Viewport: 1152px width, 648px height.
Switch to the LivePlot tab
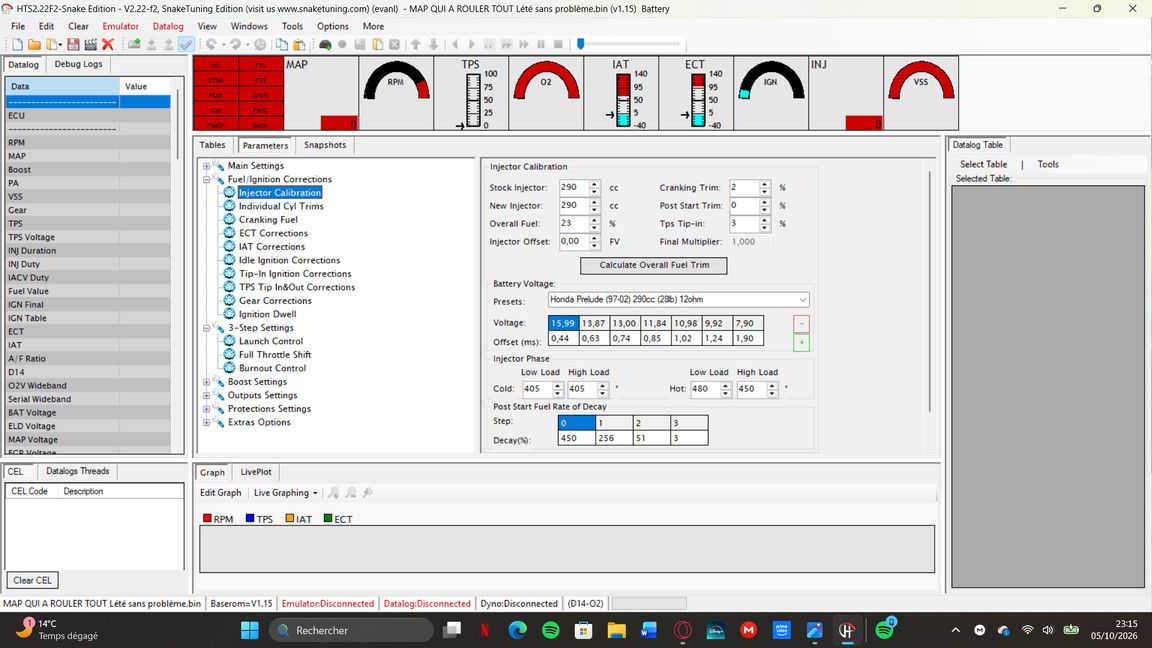point(256,472)
